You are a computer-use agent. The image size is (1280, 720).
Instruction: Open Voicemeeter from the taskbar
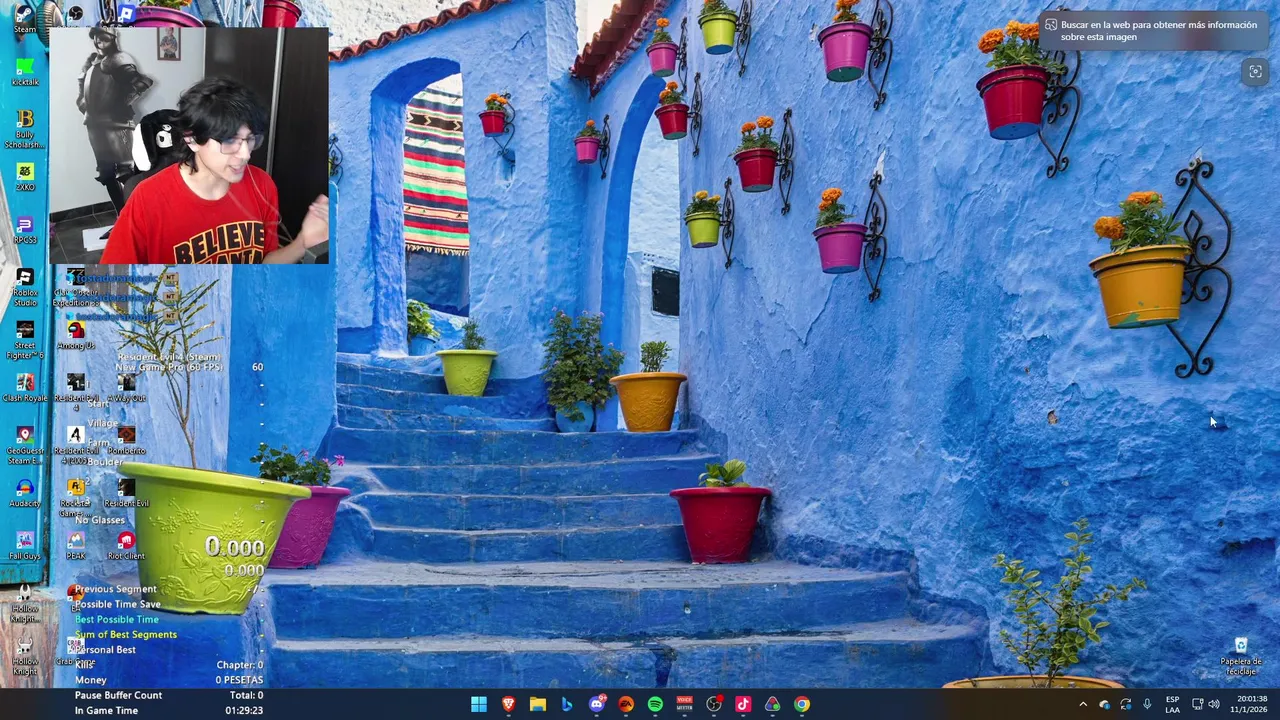pos(685,704)
